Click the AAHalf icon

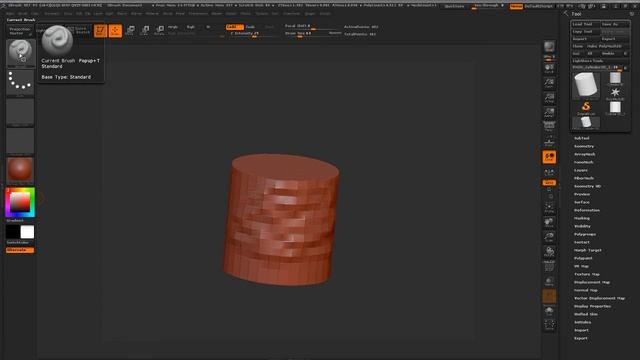coord(549,113)
